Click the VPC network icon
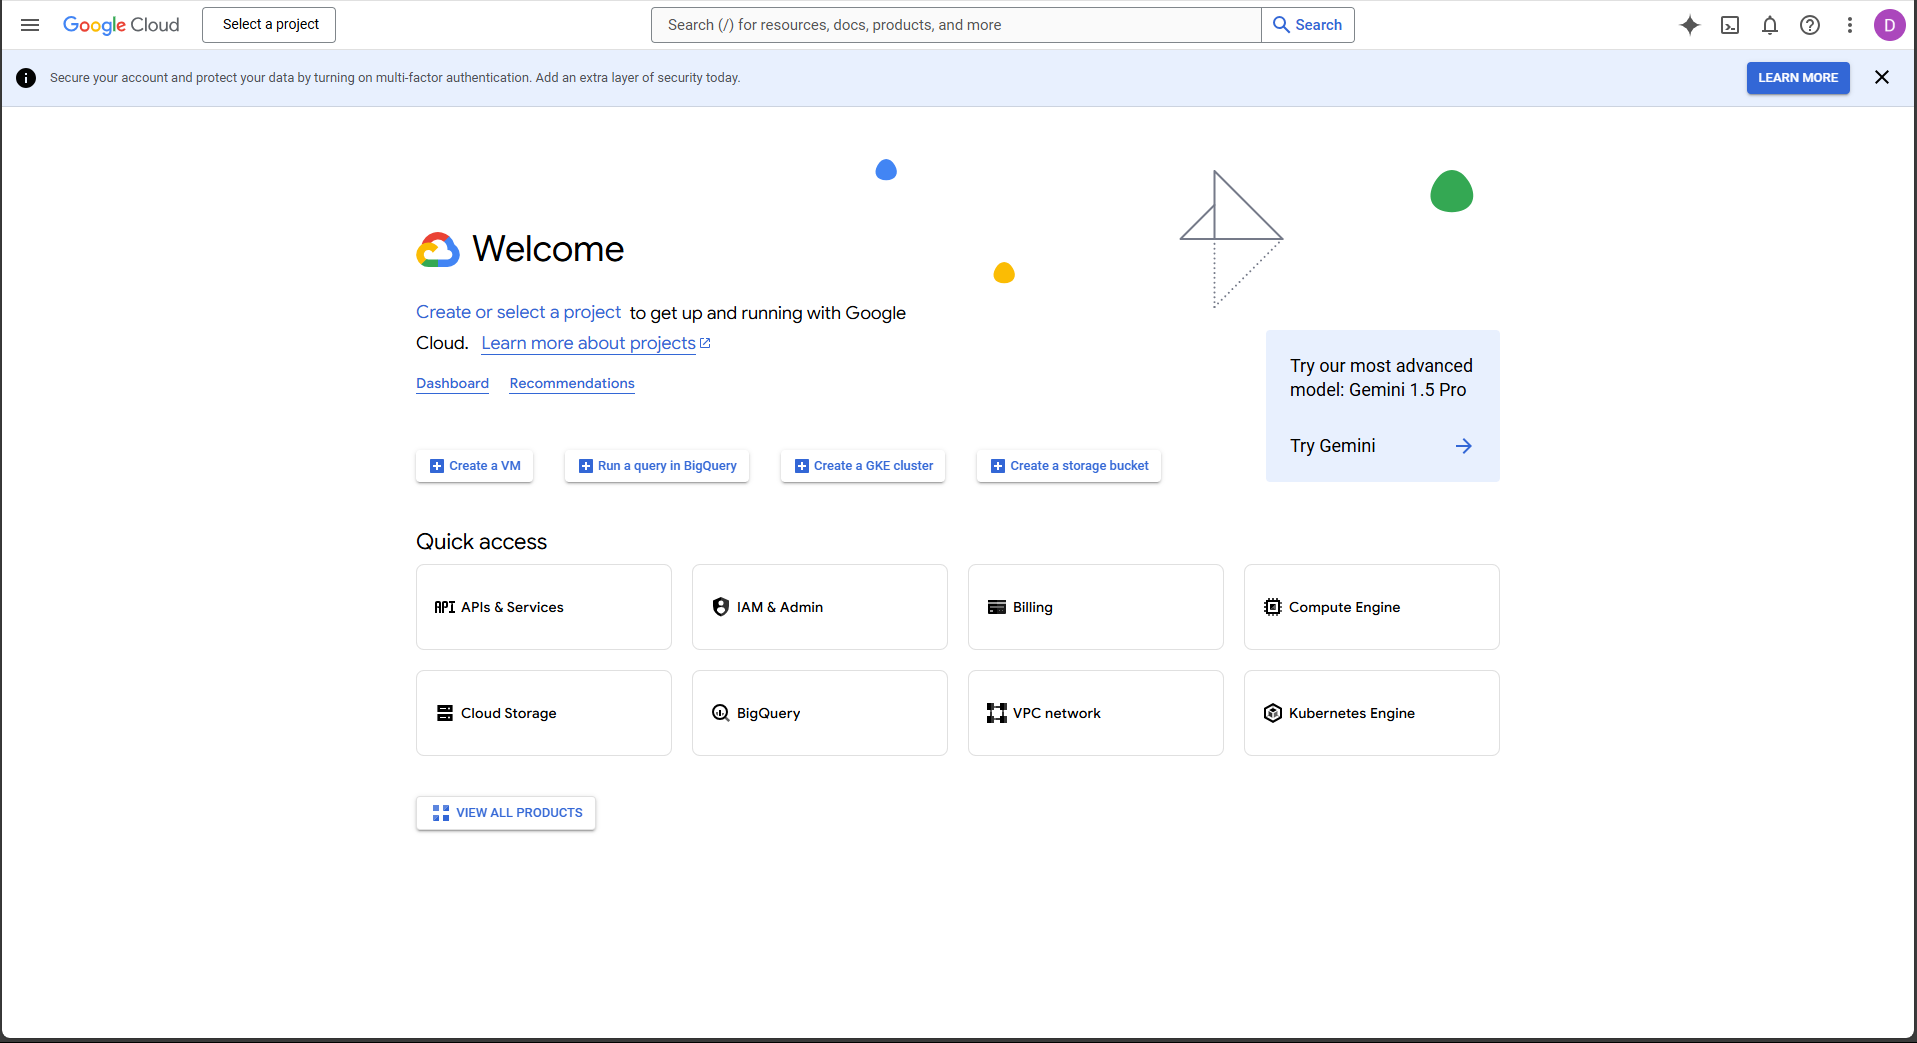 [997, 713]
